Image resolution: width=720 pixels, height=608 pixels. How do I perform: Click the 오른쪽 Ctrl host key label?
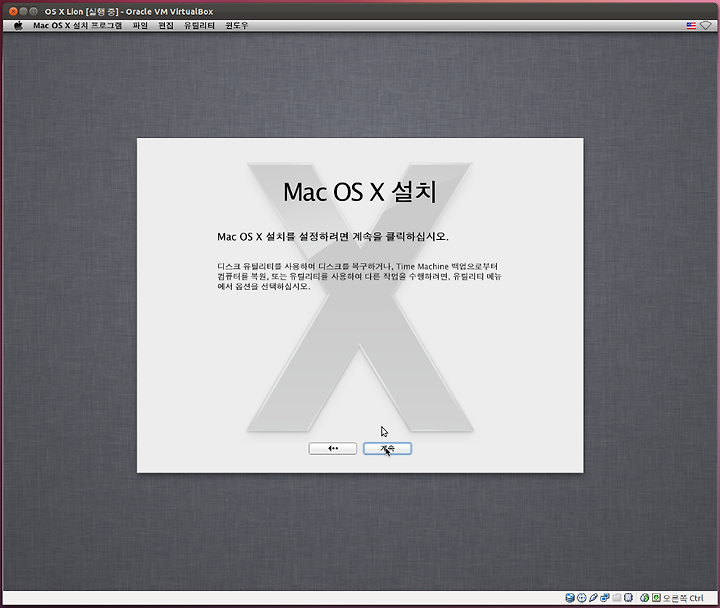pyautogui.click(x=683, y=598)
